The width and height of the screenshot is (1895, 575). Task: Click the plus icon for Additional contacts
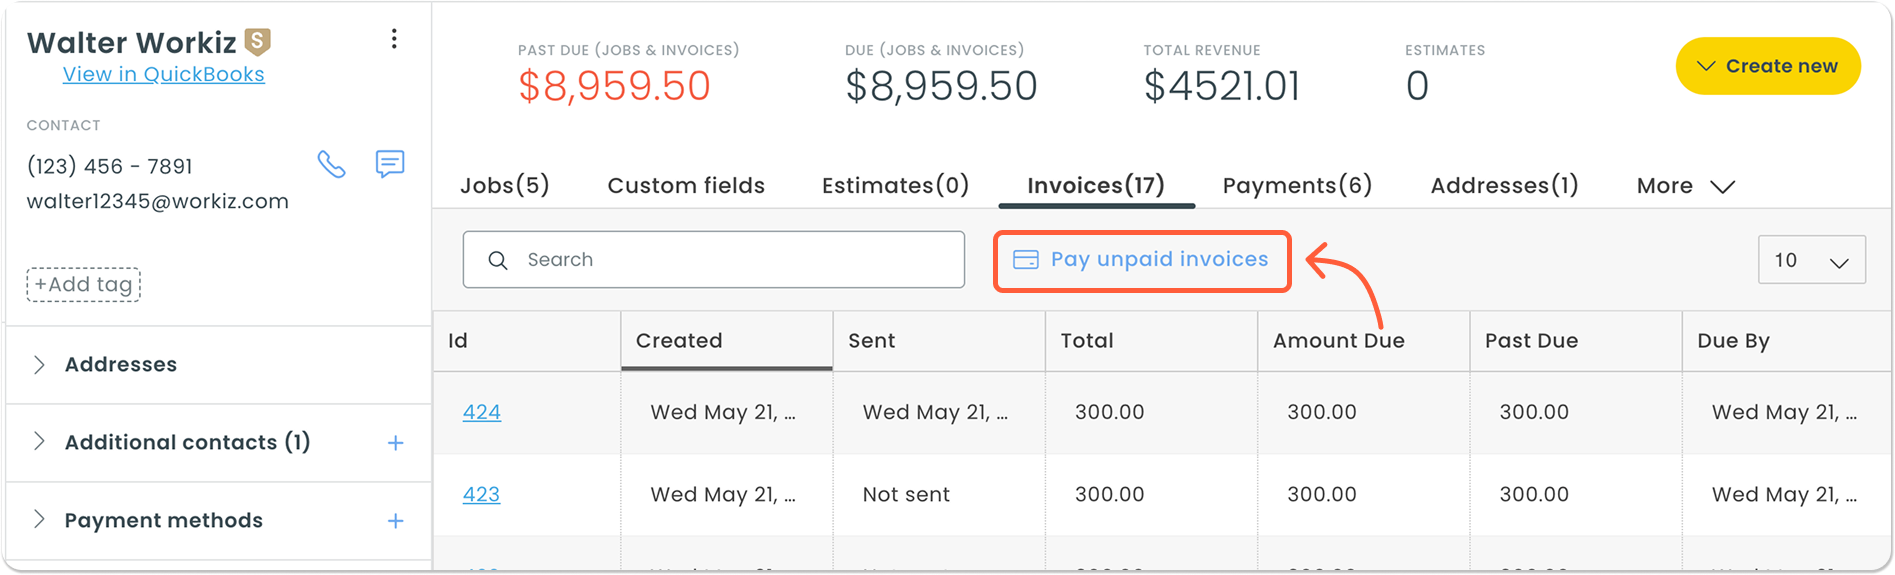point(396,443)
